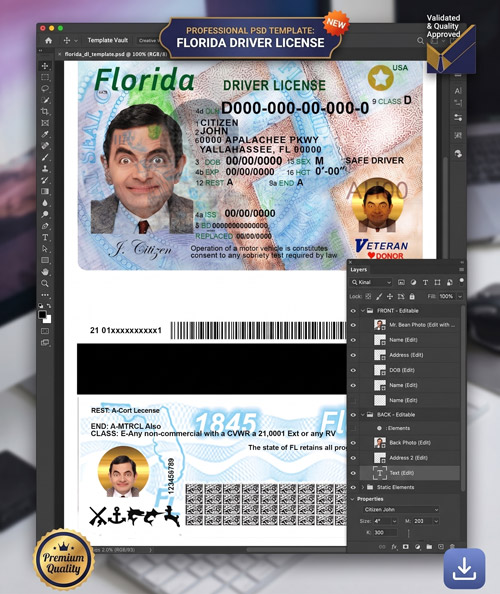Open the three-dot Edit Toolbar menu
The image size is (500, 594).
[x=45, y=295]
